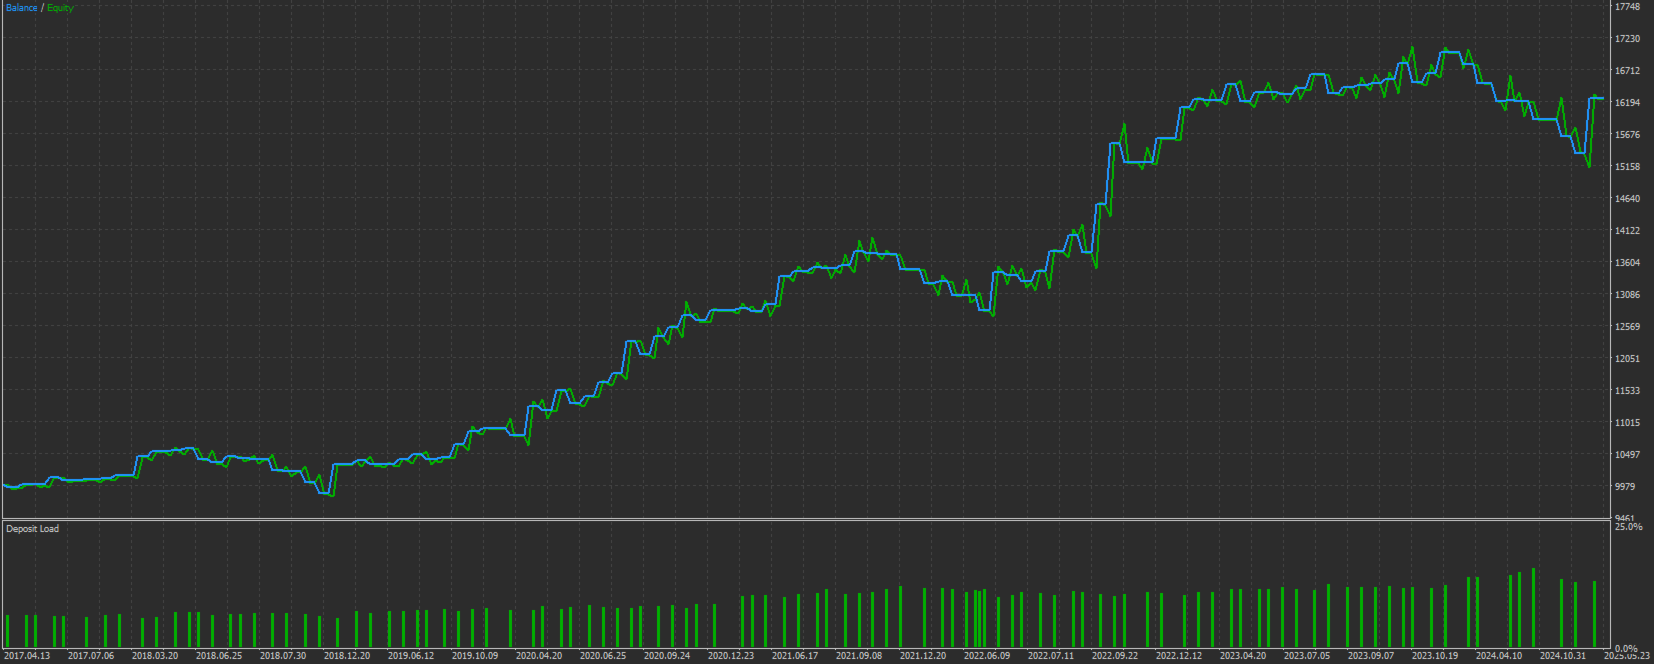The image size is (1654, 664).
Task: Click the 9979 axis value
Action: pos(1625,487)
